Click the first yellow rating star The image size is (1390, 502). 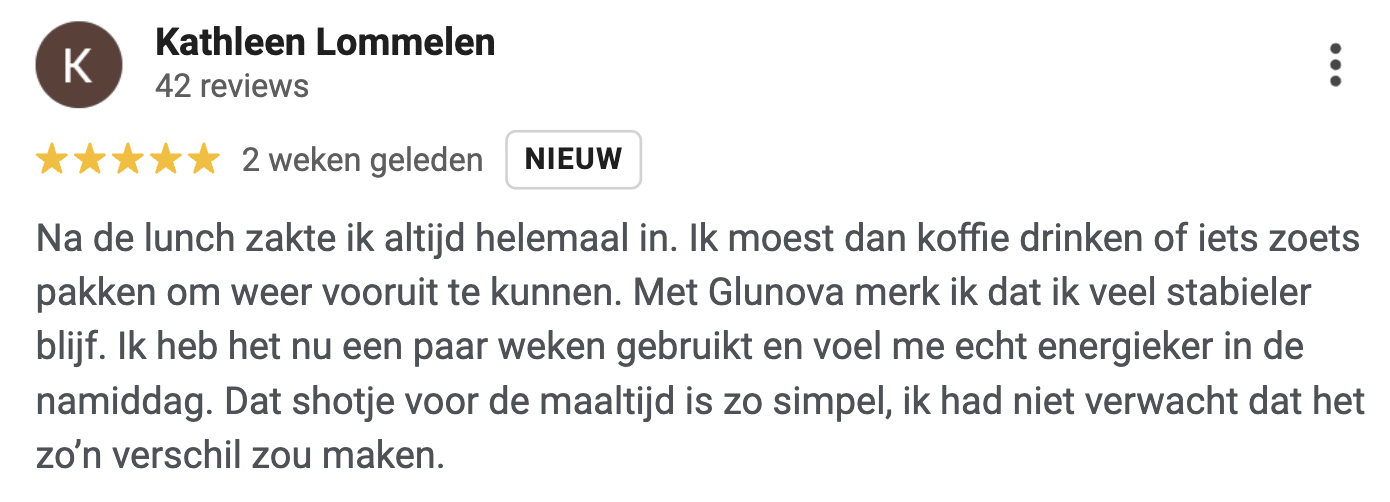50,160
